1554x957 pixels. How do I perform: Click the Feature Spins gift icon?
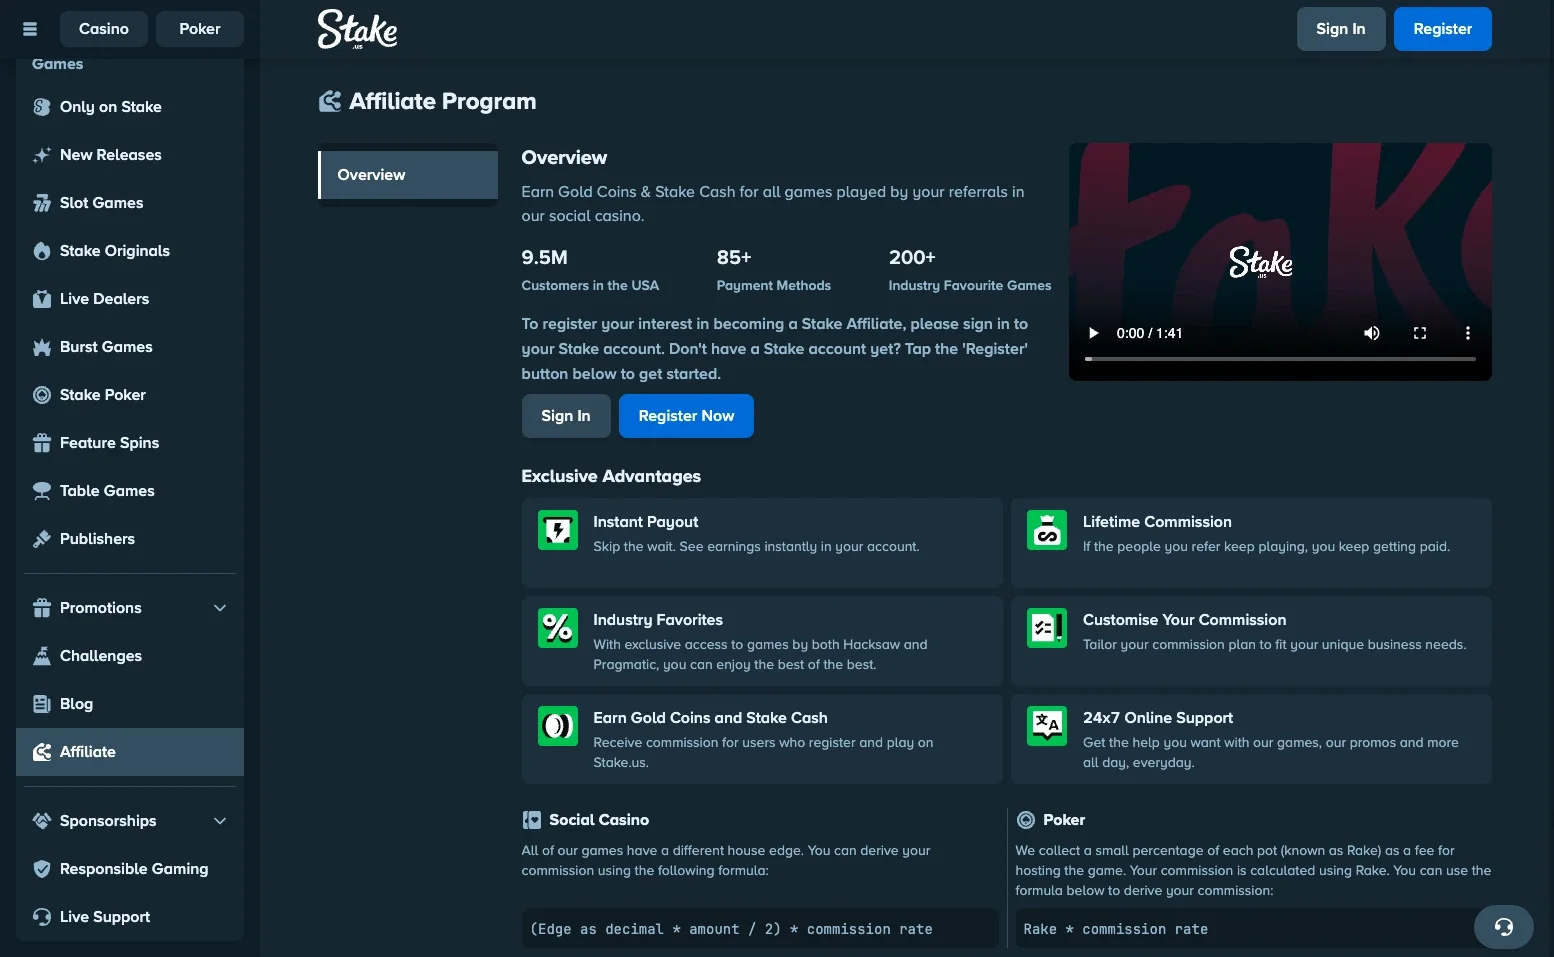tap(42, 443)
